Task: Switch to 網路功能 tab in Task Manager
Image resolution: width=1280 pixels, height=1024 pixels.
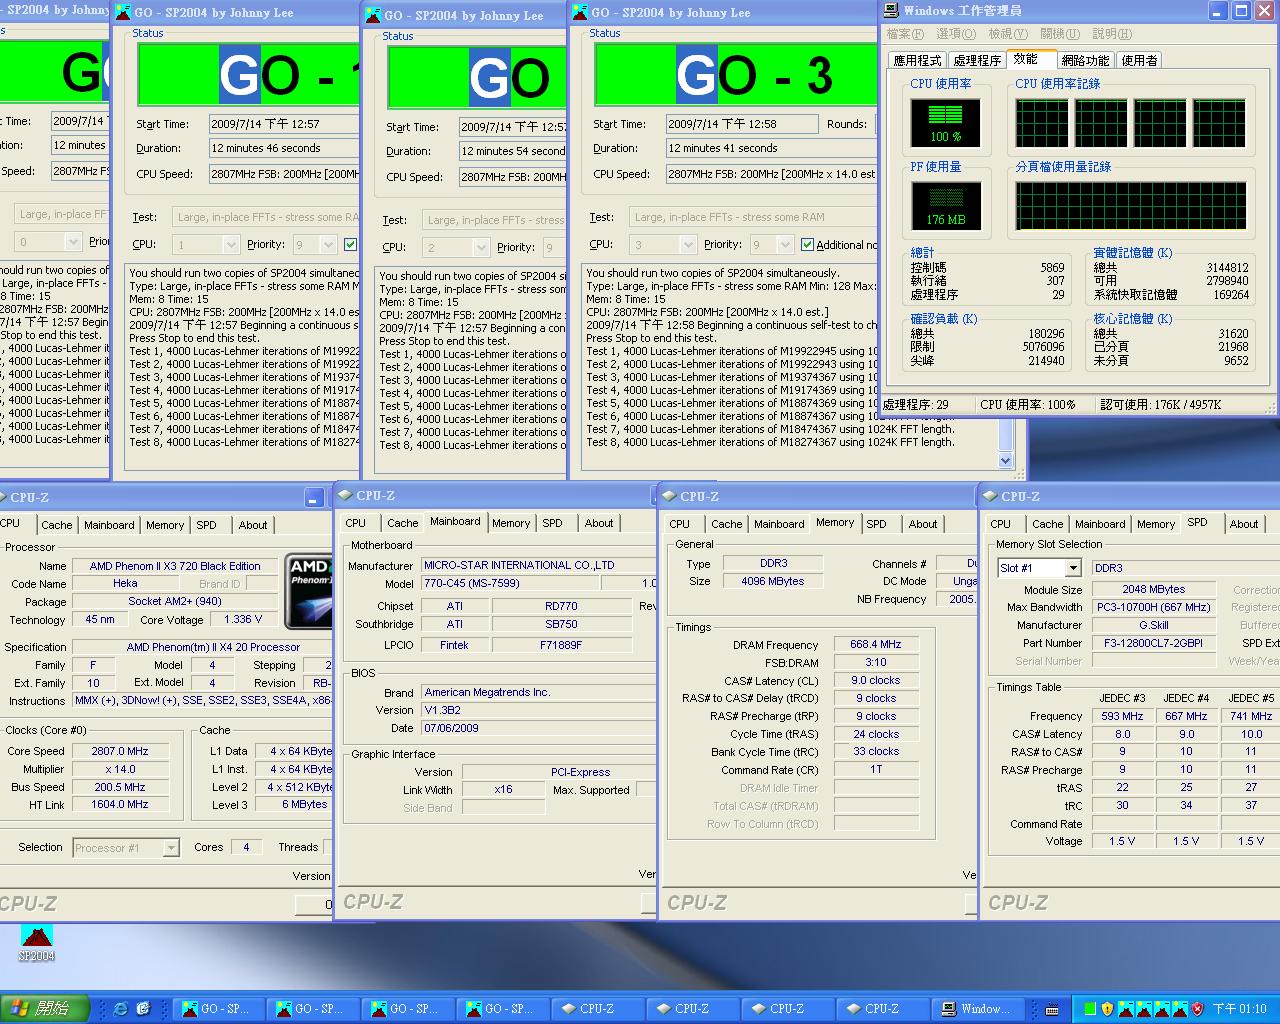Action: pos(1085,60)
